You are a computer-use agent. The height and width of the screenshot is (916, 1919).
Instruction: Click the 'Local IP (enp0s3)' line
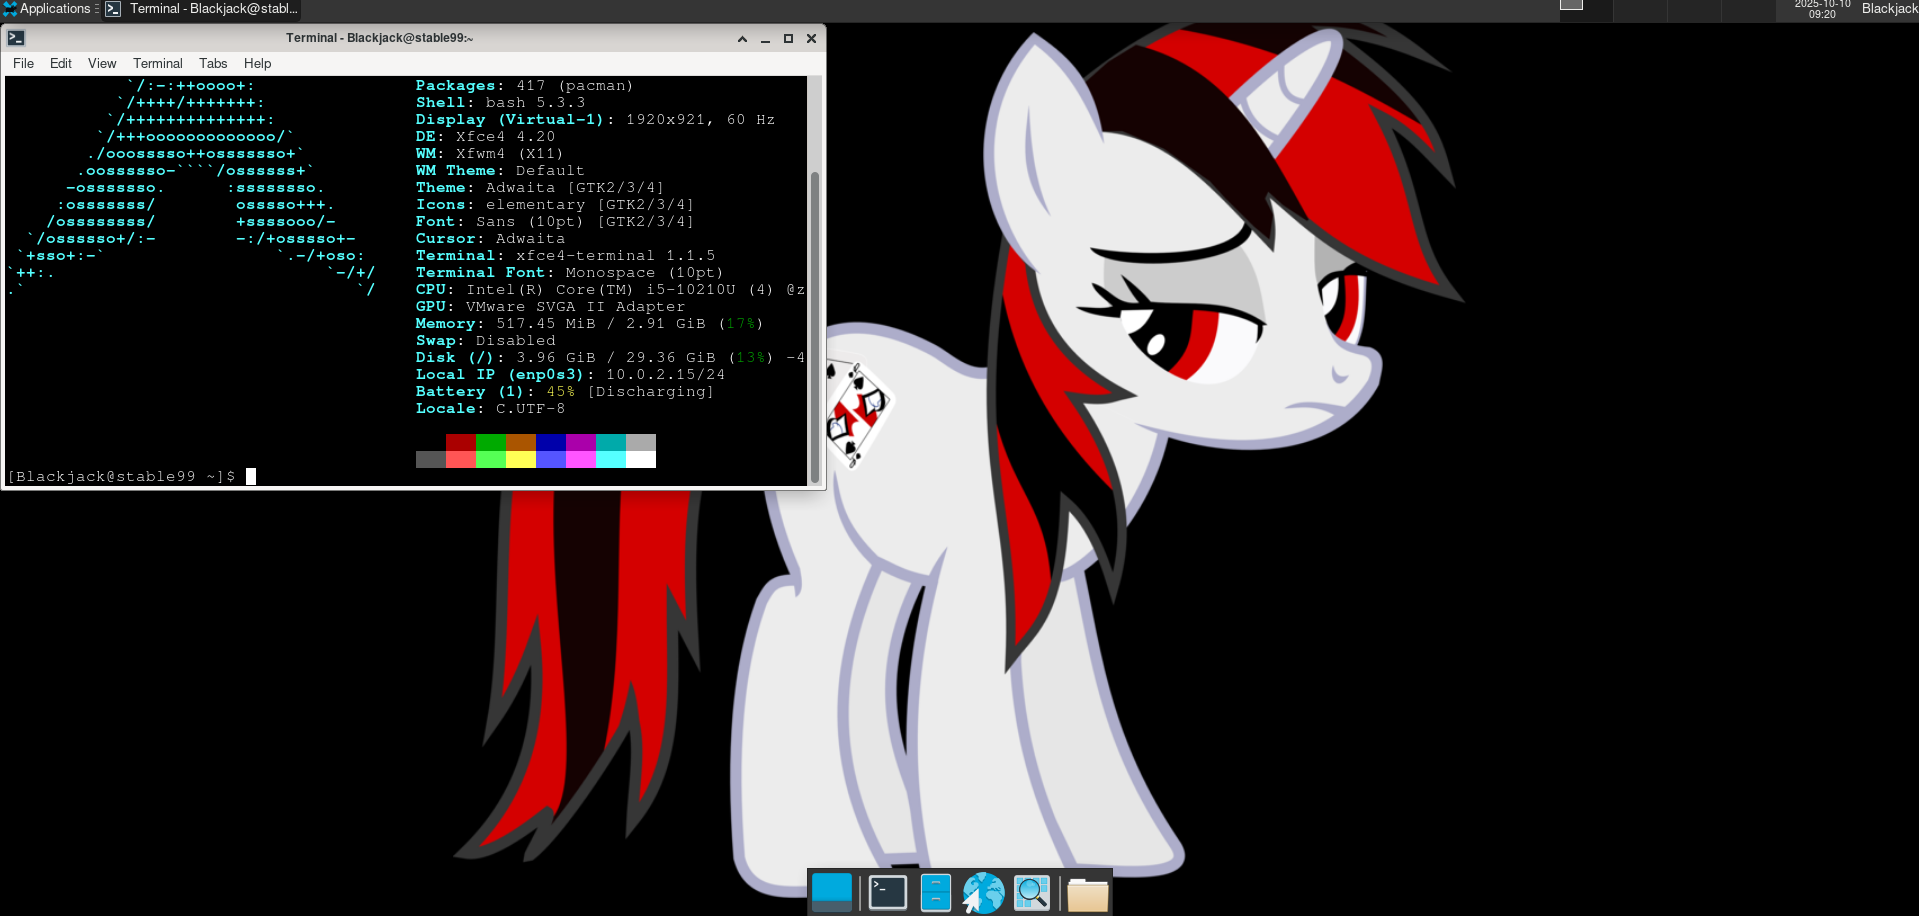point(571,374)
